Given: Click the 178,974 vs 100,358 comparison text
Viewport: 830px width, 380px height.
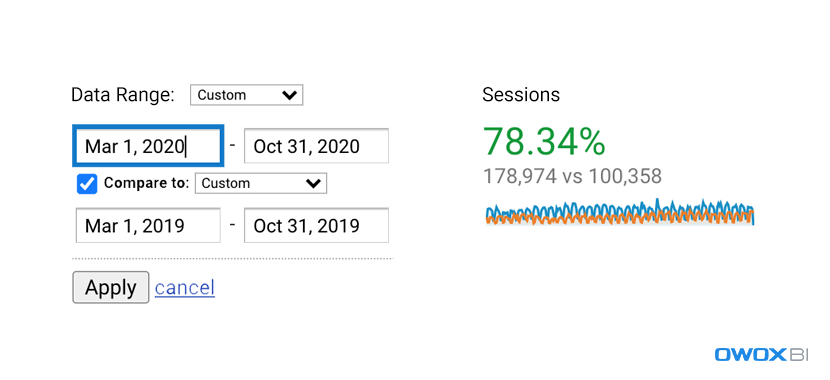Looking at the screenshot, I should point(572,176).
